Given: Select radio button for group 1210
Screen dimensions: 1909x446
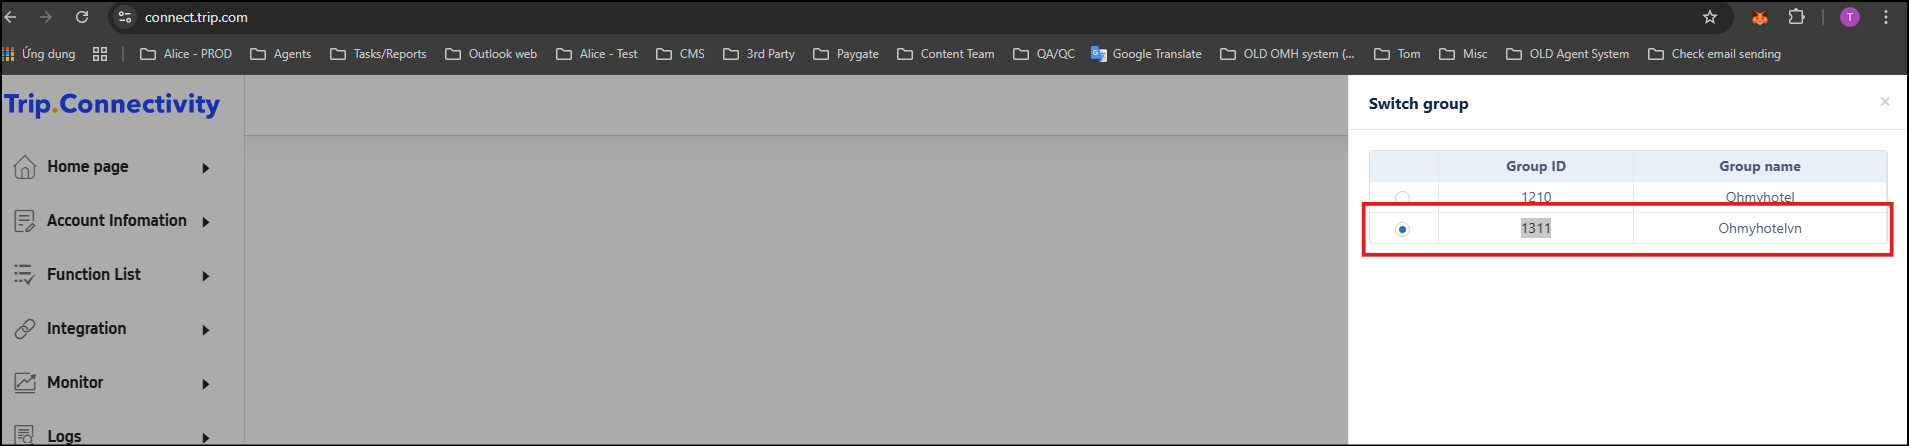Looking at the screenshot, I should (1402, 198).
